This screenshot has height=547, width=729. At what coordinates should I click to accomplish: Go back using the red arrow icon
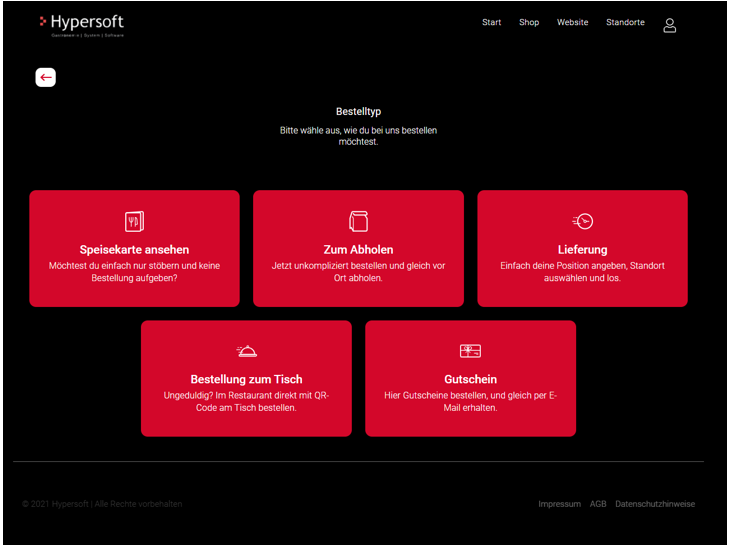click(x=46, y=78)
